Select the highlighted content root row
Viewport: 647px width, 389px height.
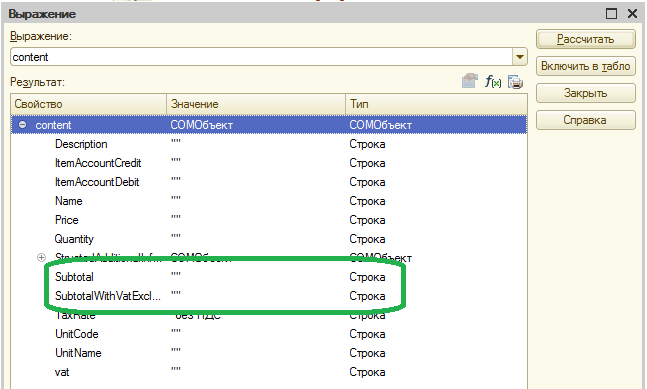click(269, 125)
